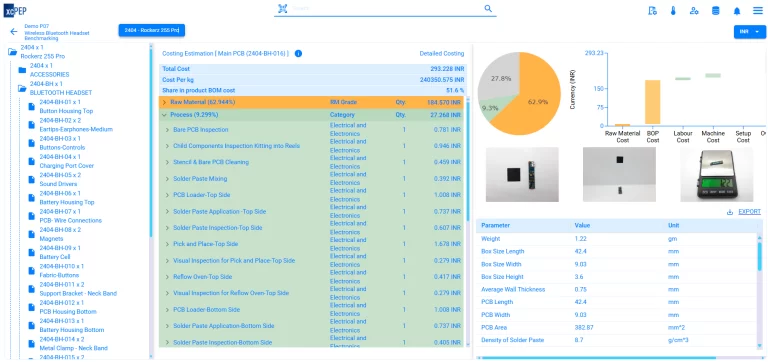The image size is (768, 362).
Task: Click the EXPORT link
Action: click(749, 212)
